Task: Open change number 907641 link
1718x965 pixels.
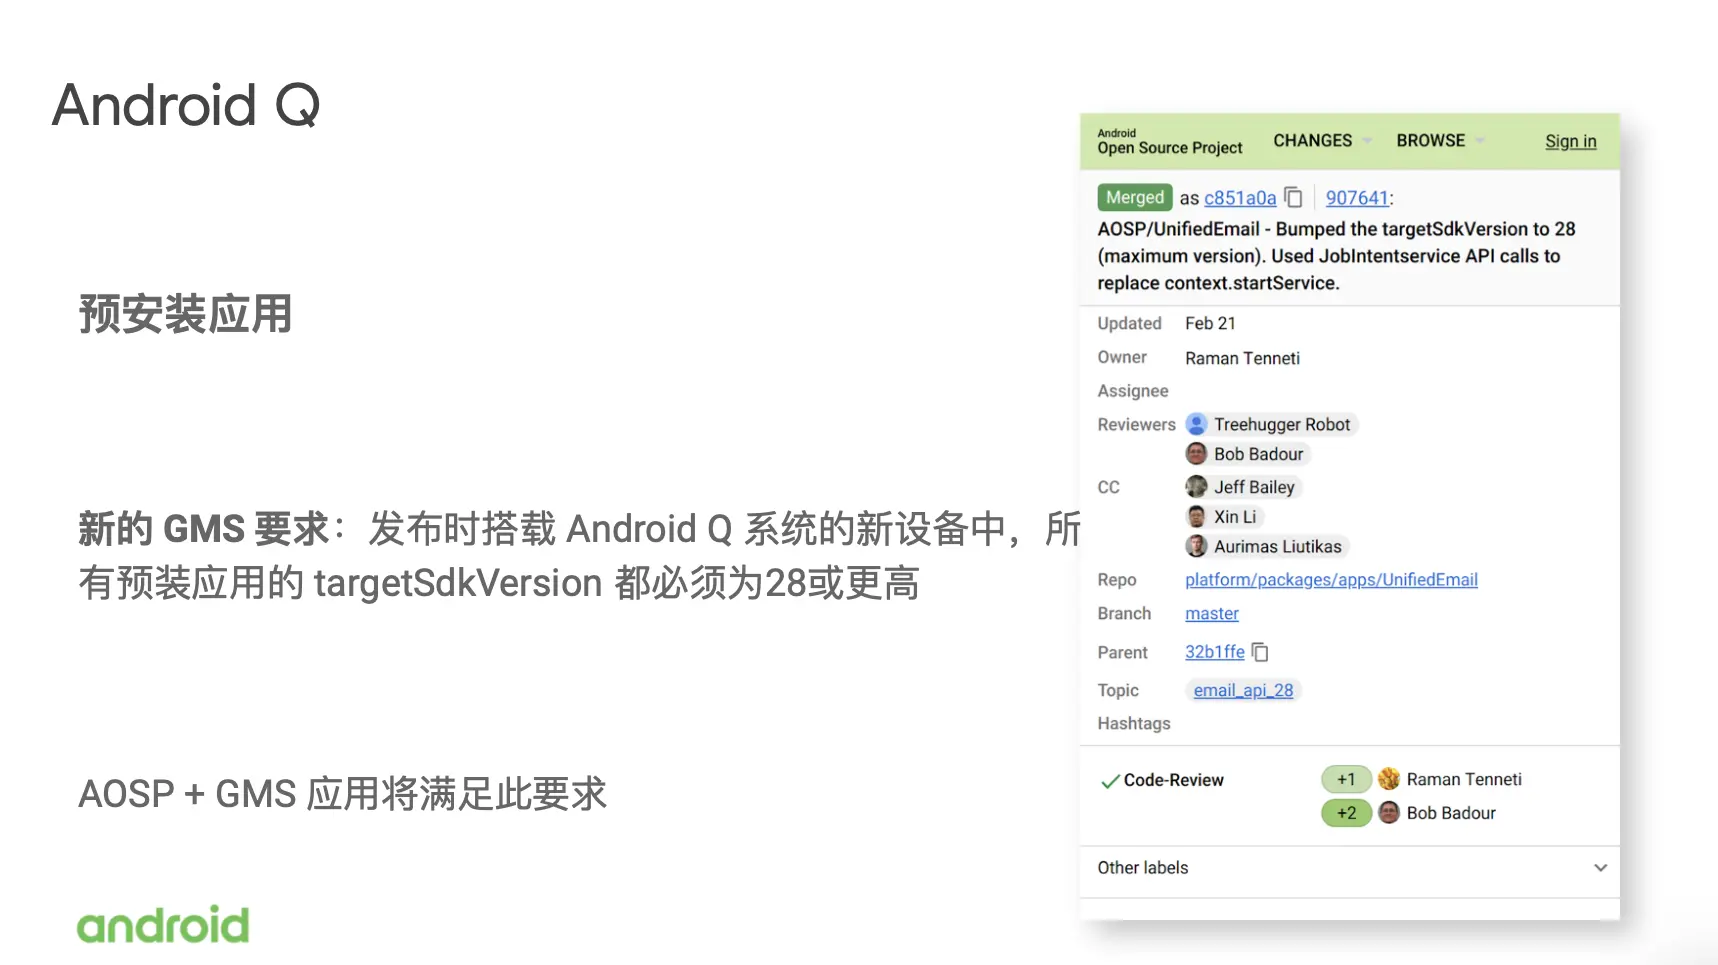Action: 1357,198
